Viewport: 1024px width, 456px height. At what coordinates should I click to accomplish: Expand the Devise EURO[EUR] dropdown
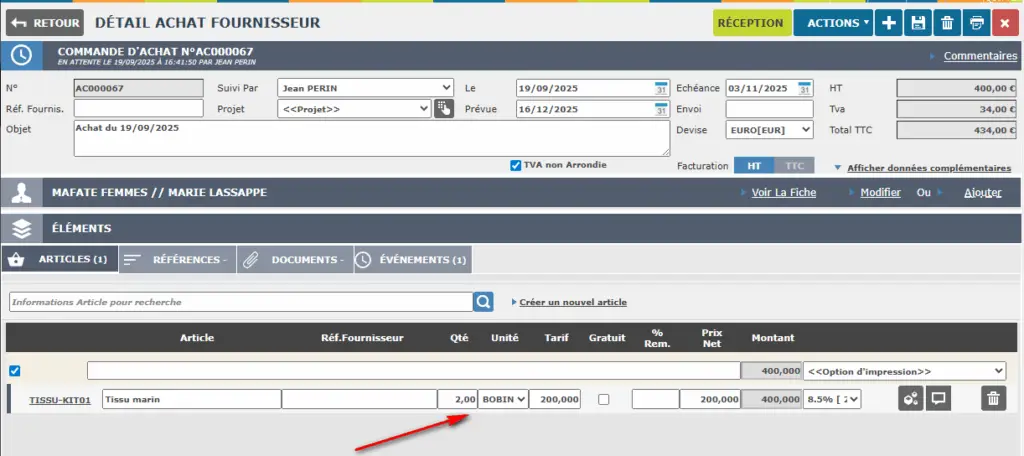(769, 130)
